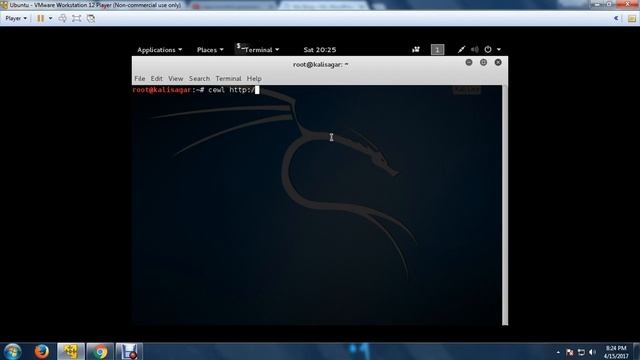
Task: Send Ctrl+Alt+Del to the virtual machine
Action: [x=62, y=18]
